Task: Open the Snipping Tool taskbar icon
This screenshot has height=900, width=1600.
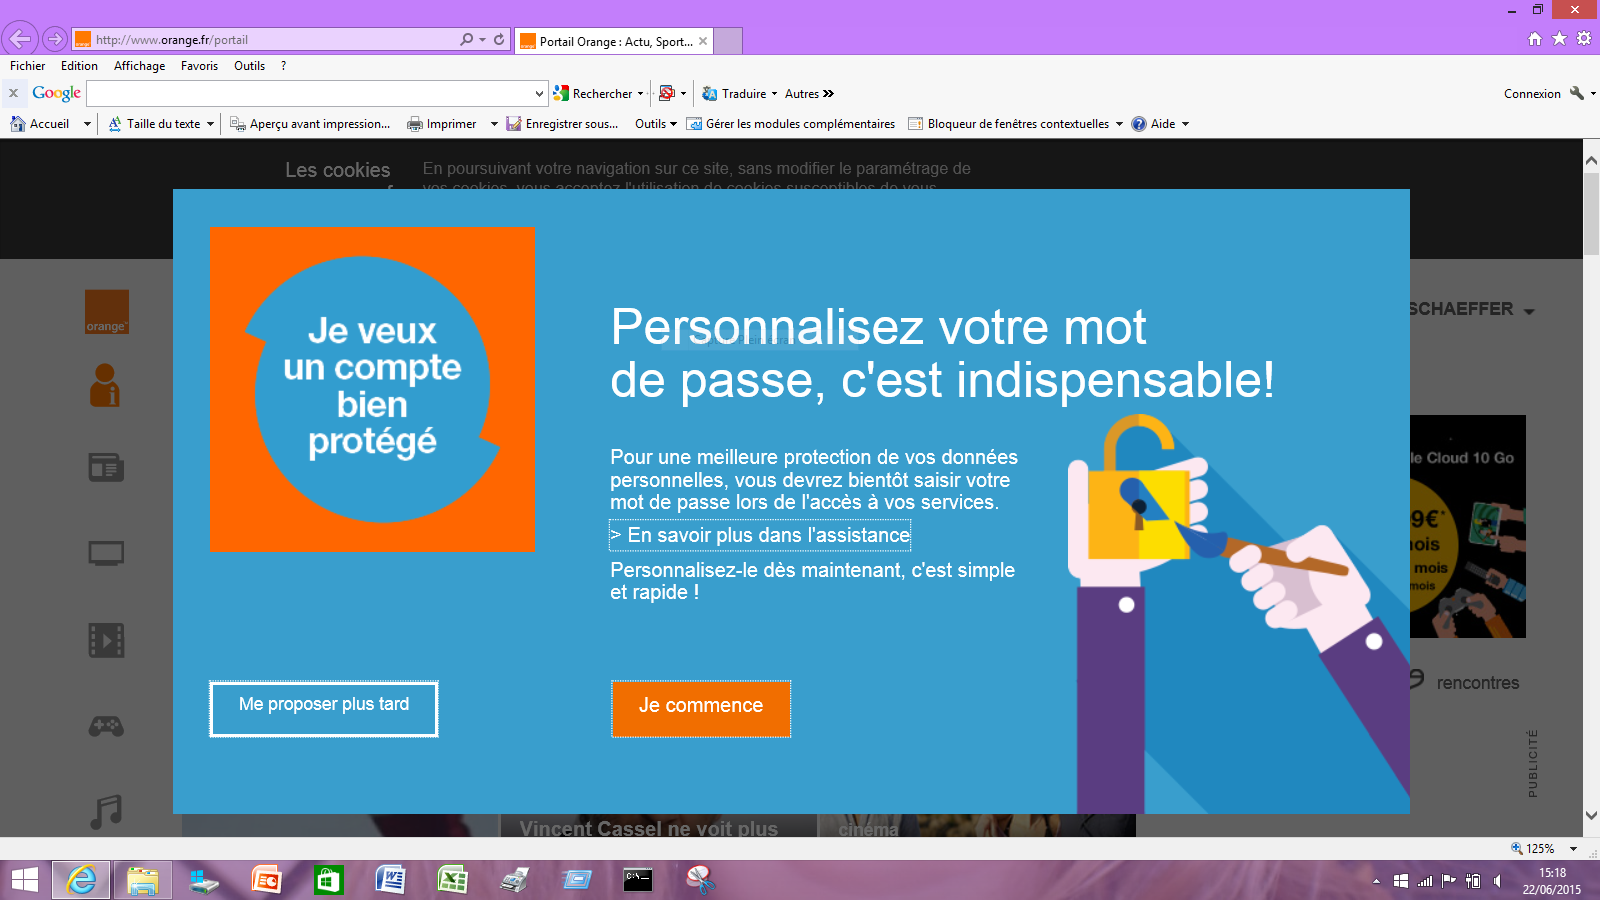Action: 700,880
